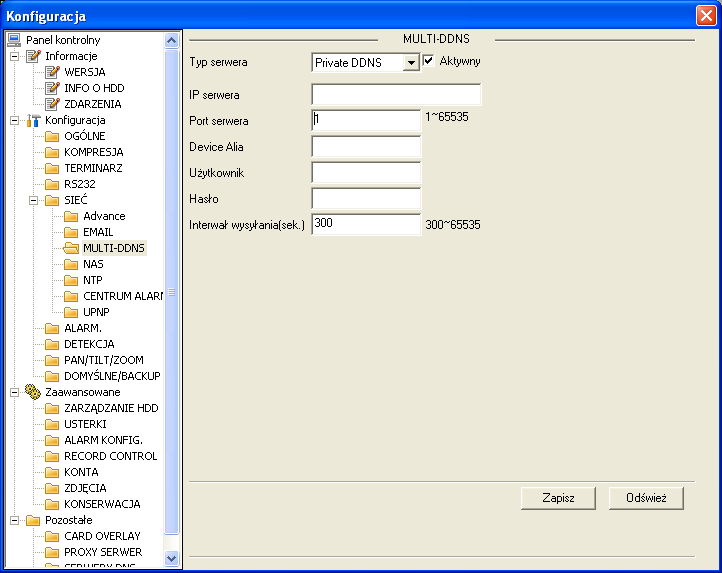The height and width of the screenshot is (573, 722).
Task: Click the Informacje notepad icon
Action: pyautogui.click(x=33, y=56)
